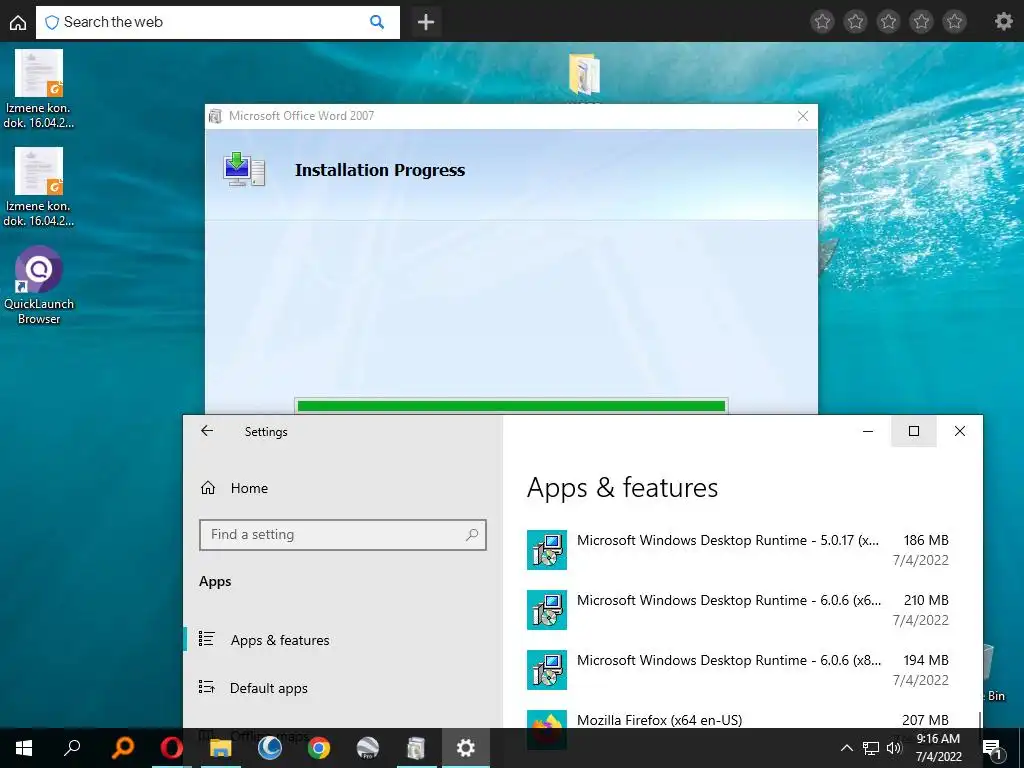Open taskbar search magnifier
Image resolution: width=1024 pixels, height=768 pixels.
pyautogui.click(x=72, y=747)
